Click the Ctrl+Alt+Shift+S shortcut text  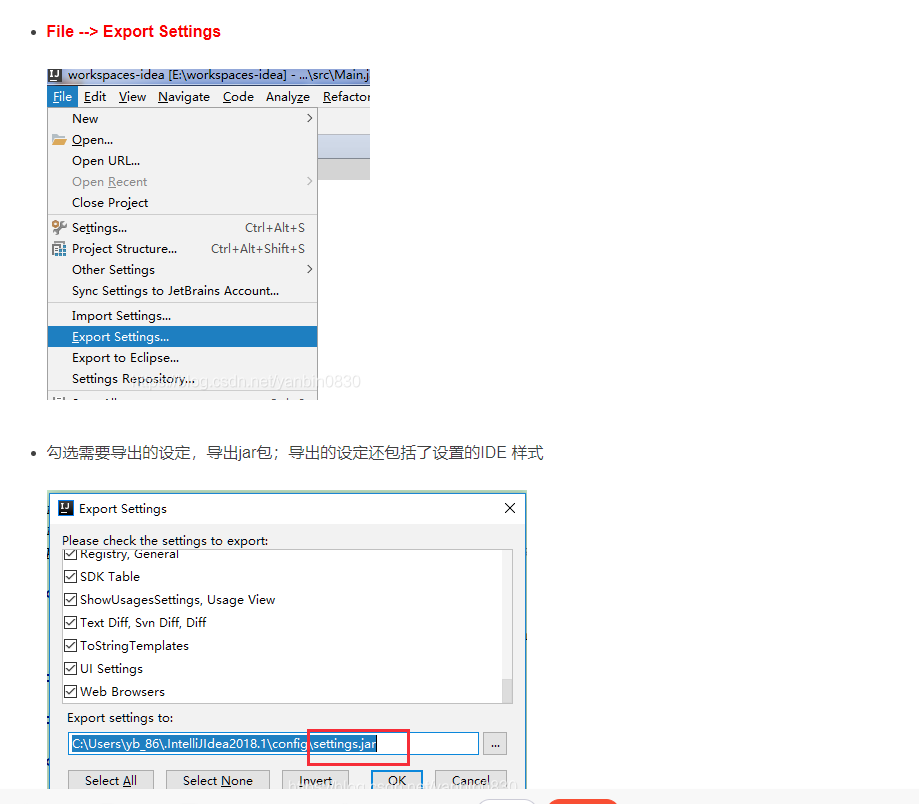[x=258, y=248]
